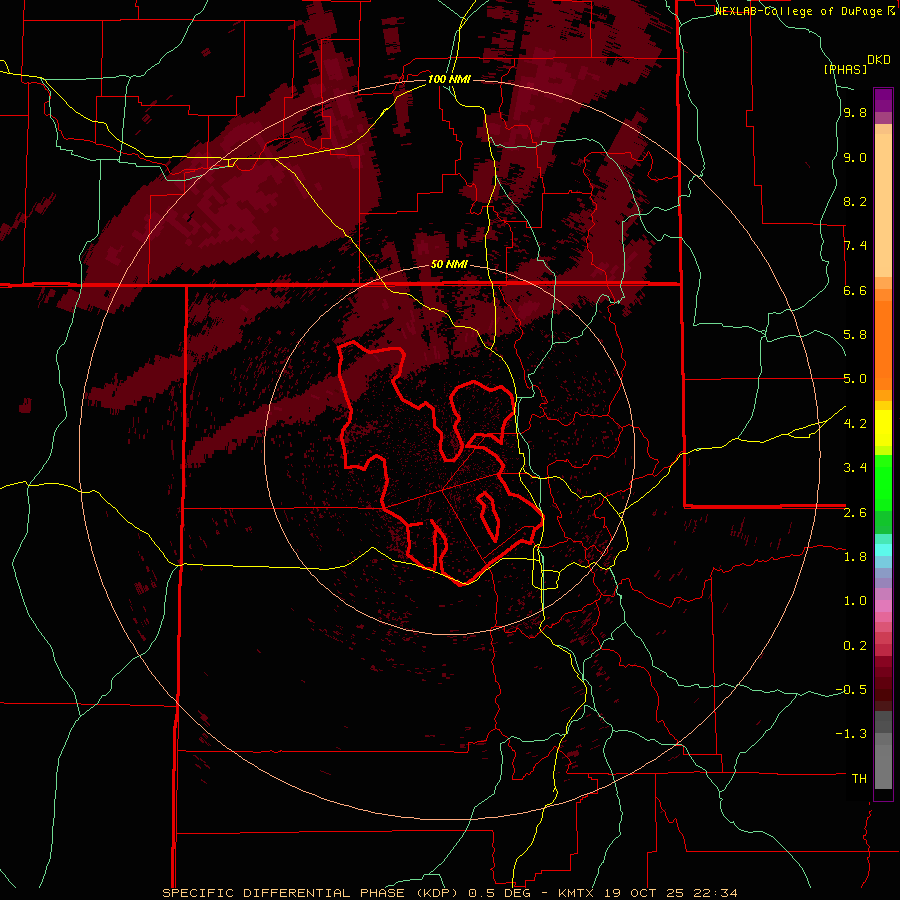Click the 5.0 value on color scale
Image resolution: width=900 pixels, height=900 pixels.
855,379
